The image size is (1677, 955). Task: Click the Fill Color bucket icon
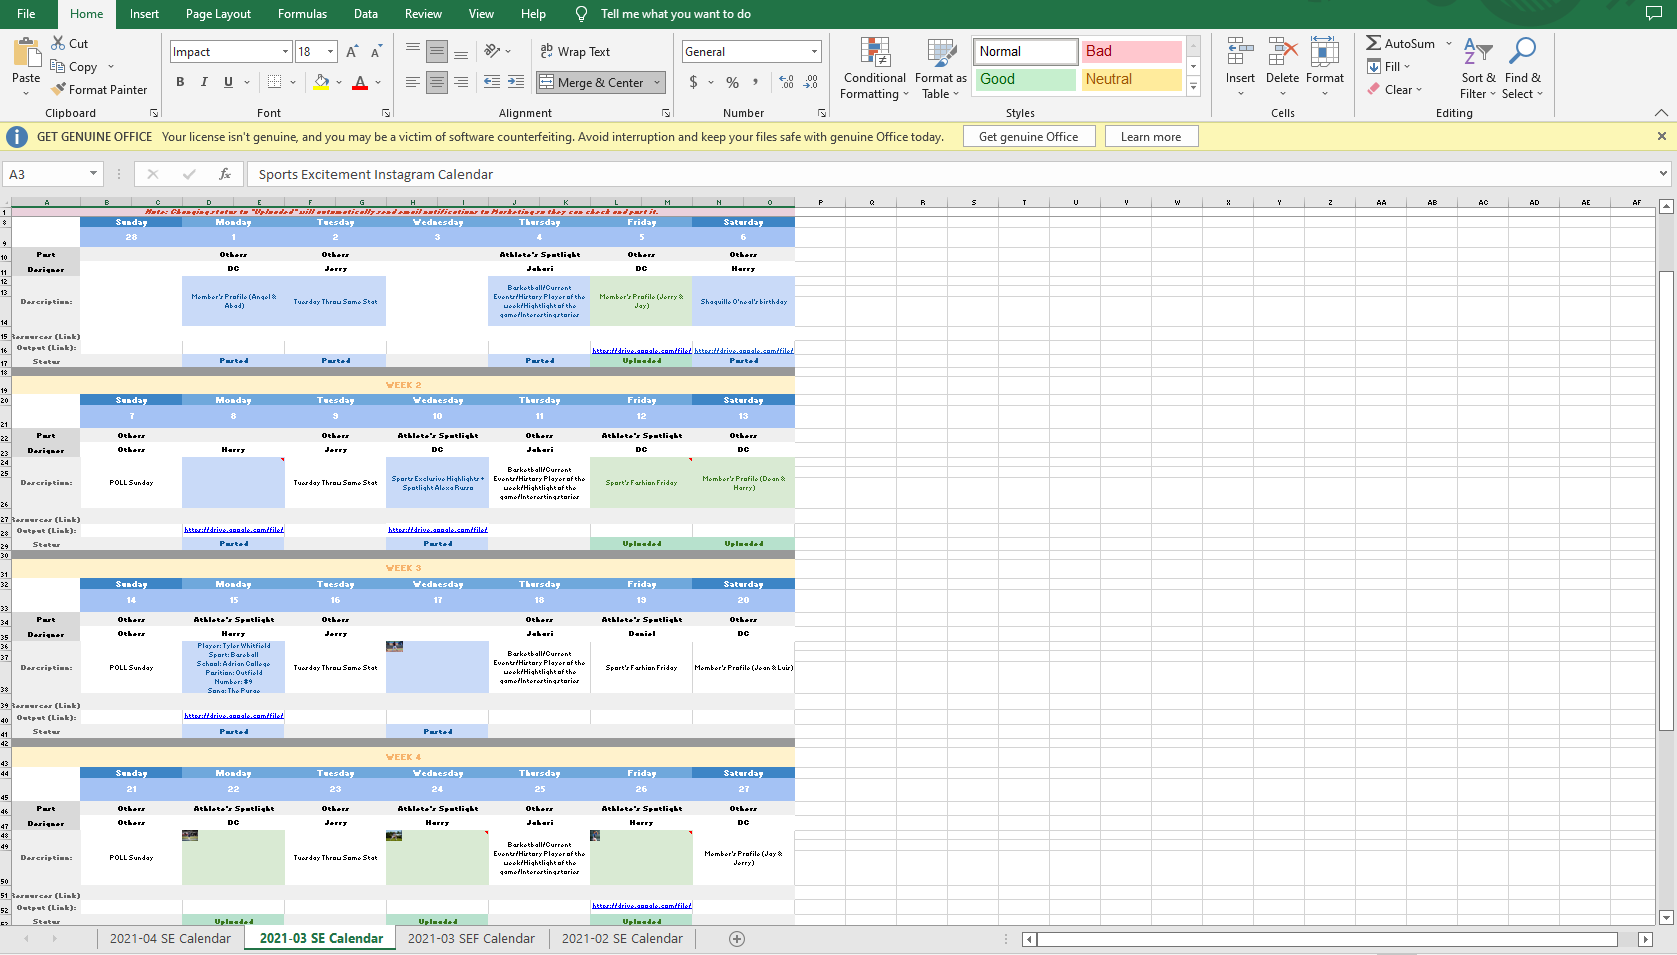pyautogui.click(x=321, y=82)
